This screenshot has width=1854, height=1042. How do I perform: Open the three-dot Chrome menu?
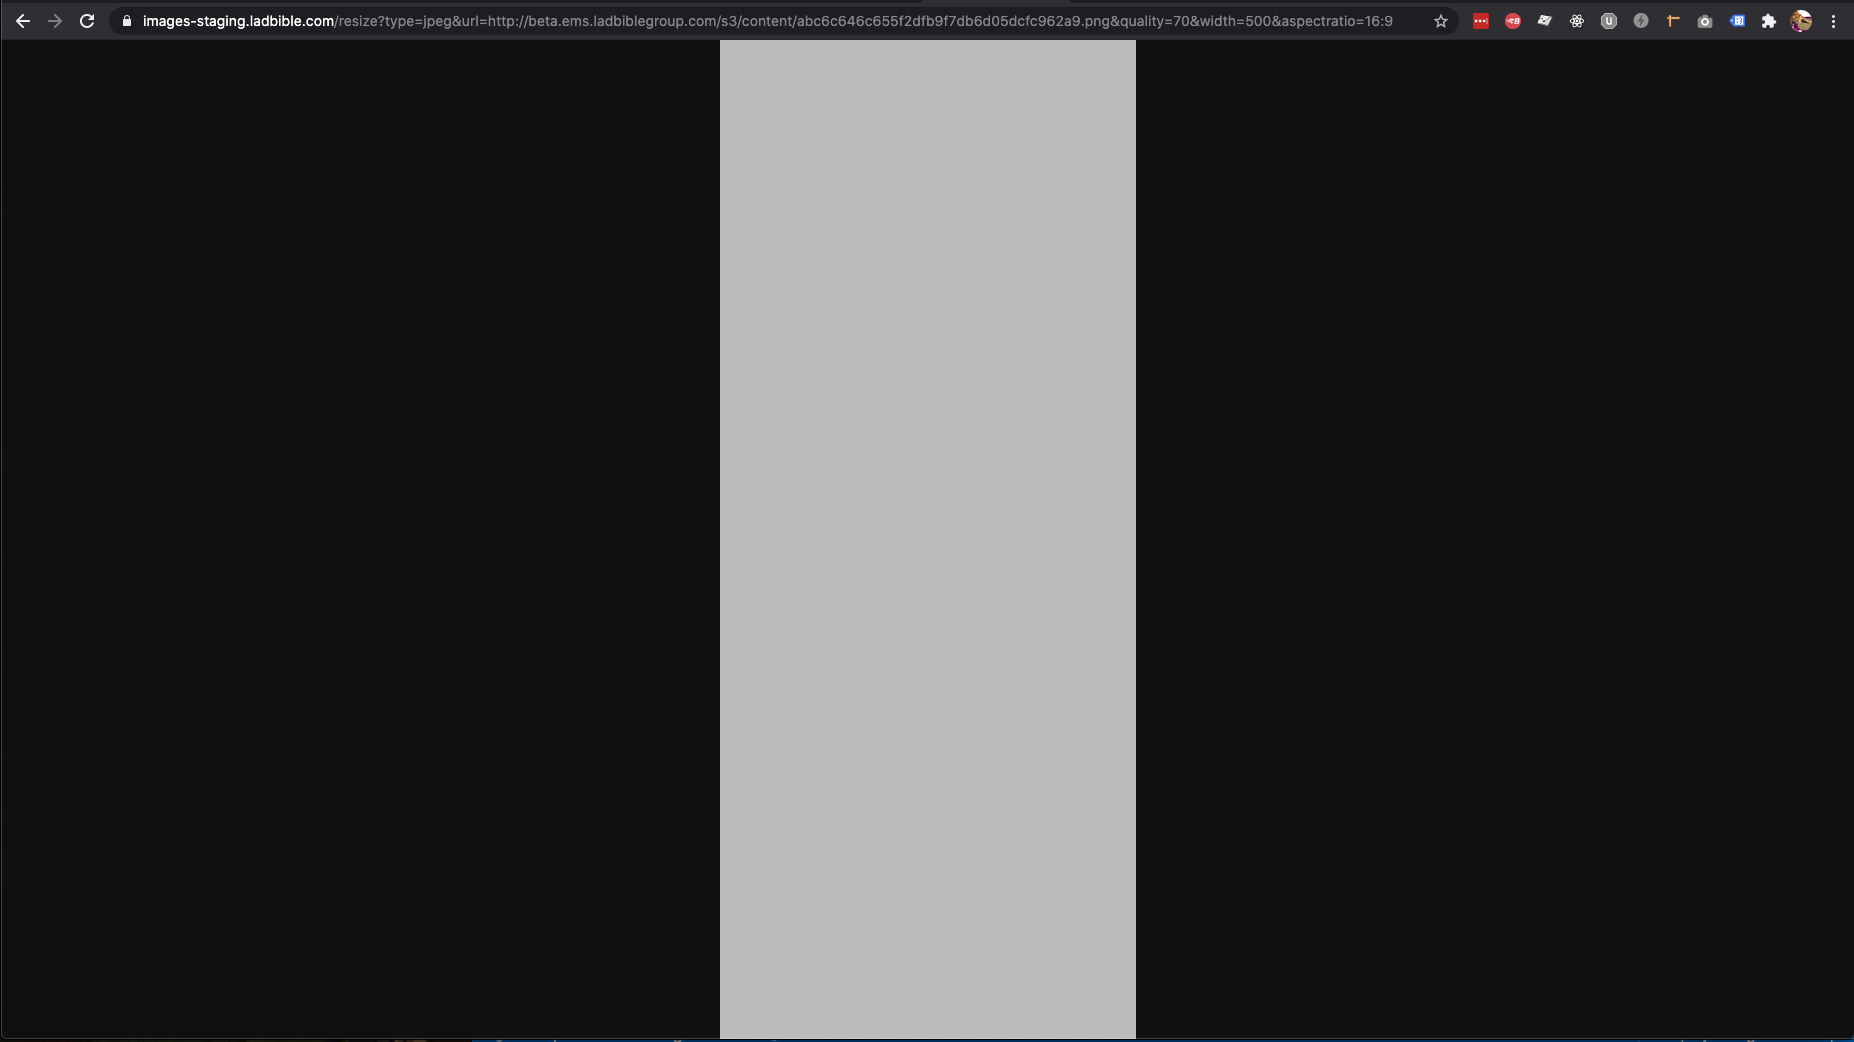[x=1835, y=20]
